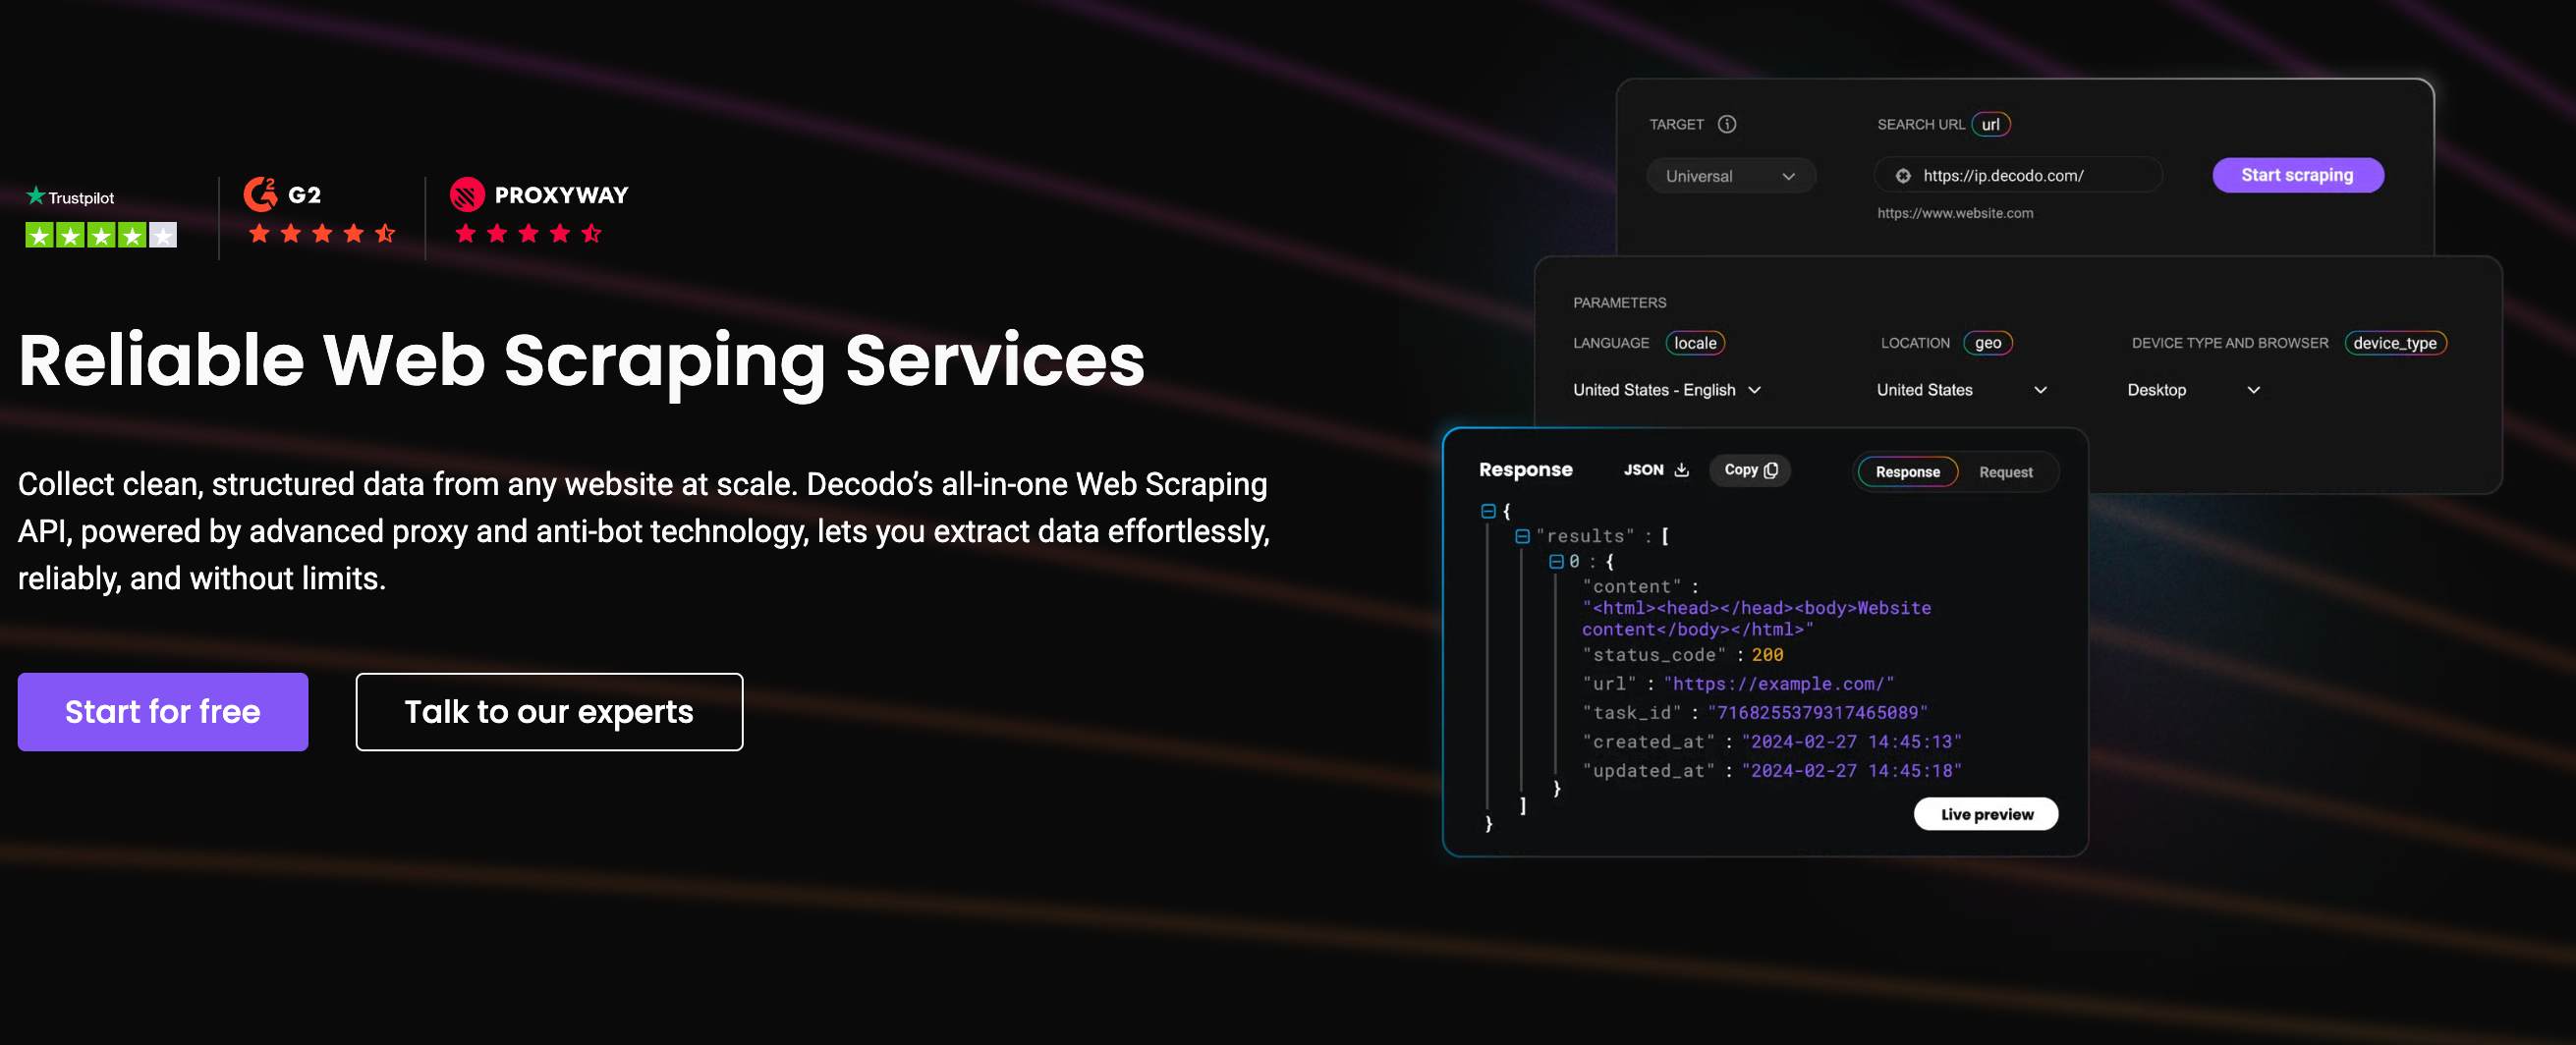Click Start for free
Viewport: 2576px width, 1045px height.
162,711
